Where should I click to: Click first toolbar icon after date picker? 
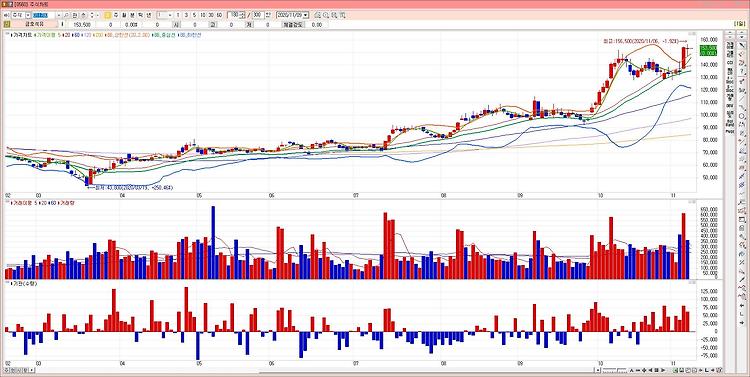pos(318,15)
